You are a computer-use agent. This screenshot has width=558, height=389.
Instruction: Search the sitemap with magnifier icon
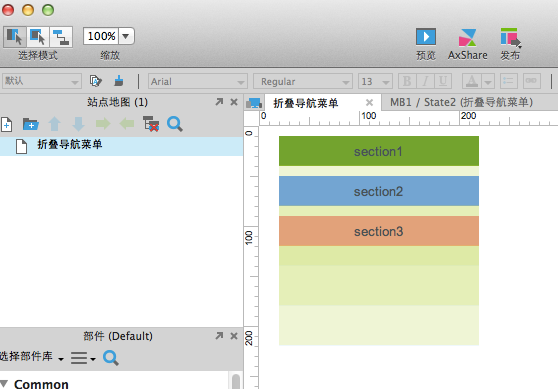point(175,124)
